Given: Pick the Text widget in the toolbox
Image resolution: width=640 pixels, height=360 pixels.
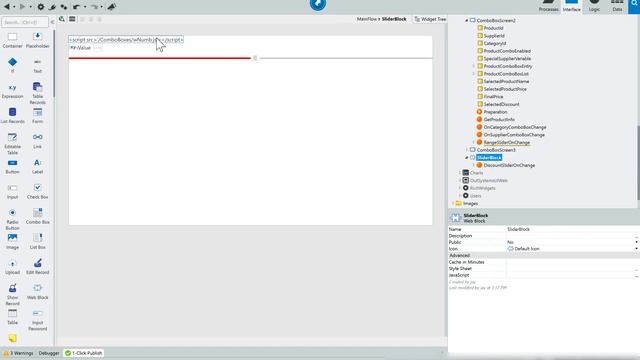Looking at the screenshot, I should click(x=38, y=65).
